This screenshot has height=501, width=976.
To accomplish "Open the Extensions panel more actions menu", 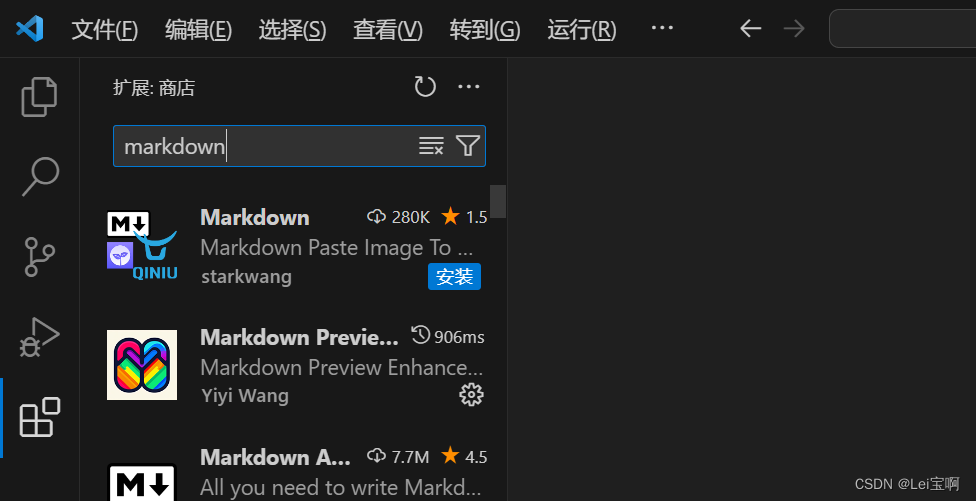I will [469, 87].
